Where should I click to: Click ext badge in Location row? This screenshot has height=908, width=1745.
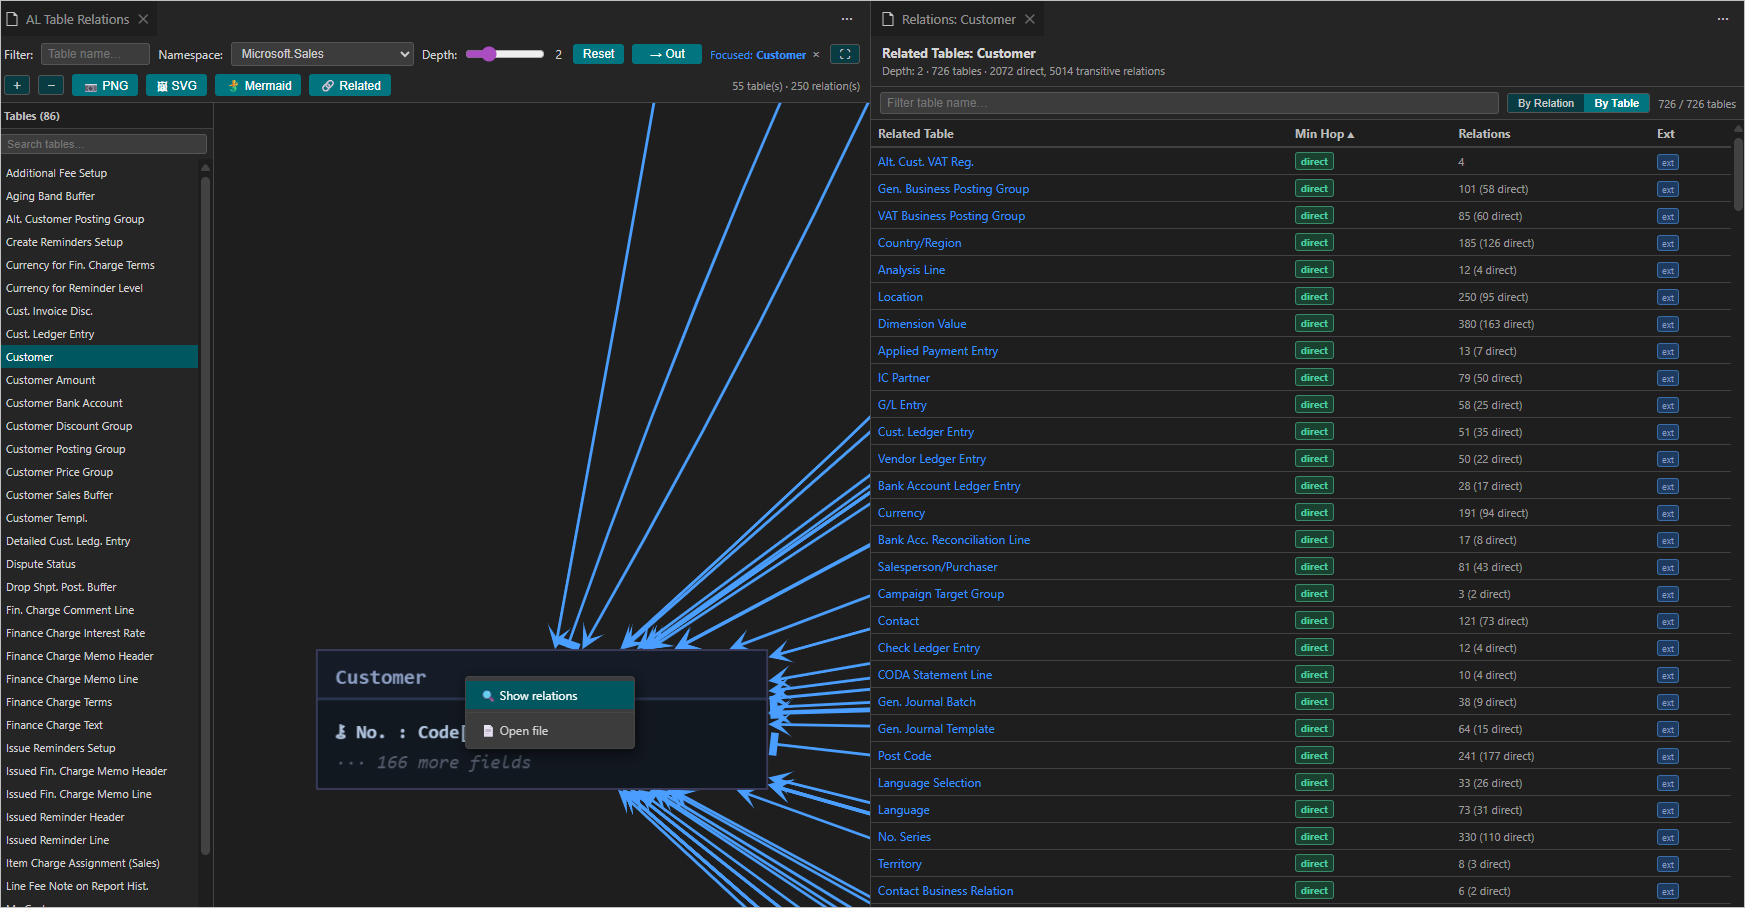click(x=1667, y=298)
